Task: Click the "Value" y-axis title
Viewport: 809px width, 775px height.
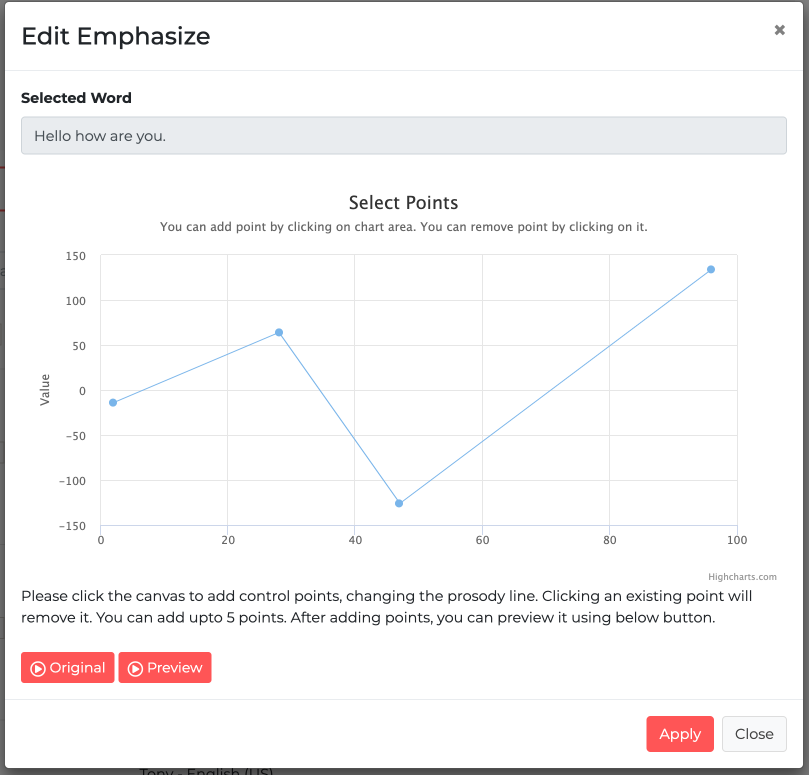Action: [x=45, y=390]
